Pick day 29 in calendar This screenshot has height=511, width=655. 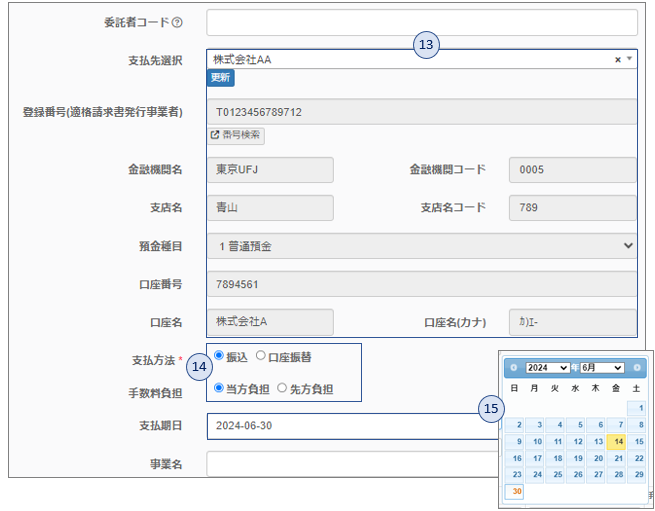tap(637, 475)
